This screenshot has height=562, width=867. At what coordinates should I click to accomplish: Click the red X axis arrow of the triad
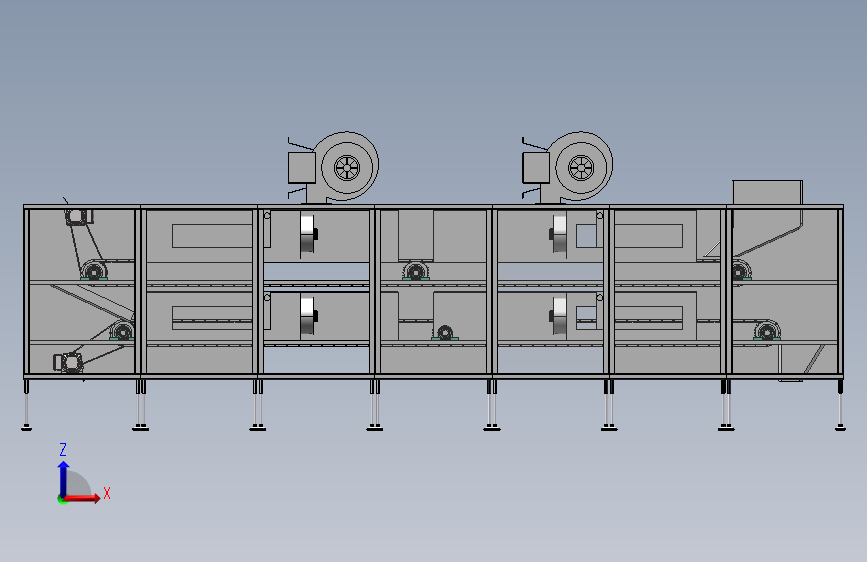(82, 498)
